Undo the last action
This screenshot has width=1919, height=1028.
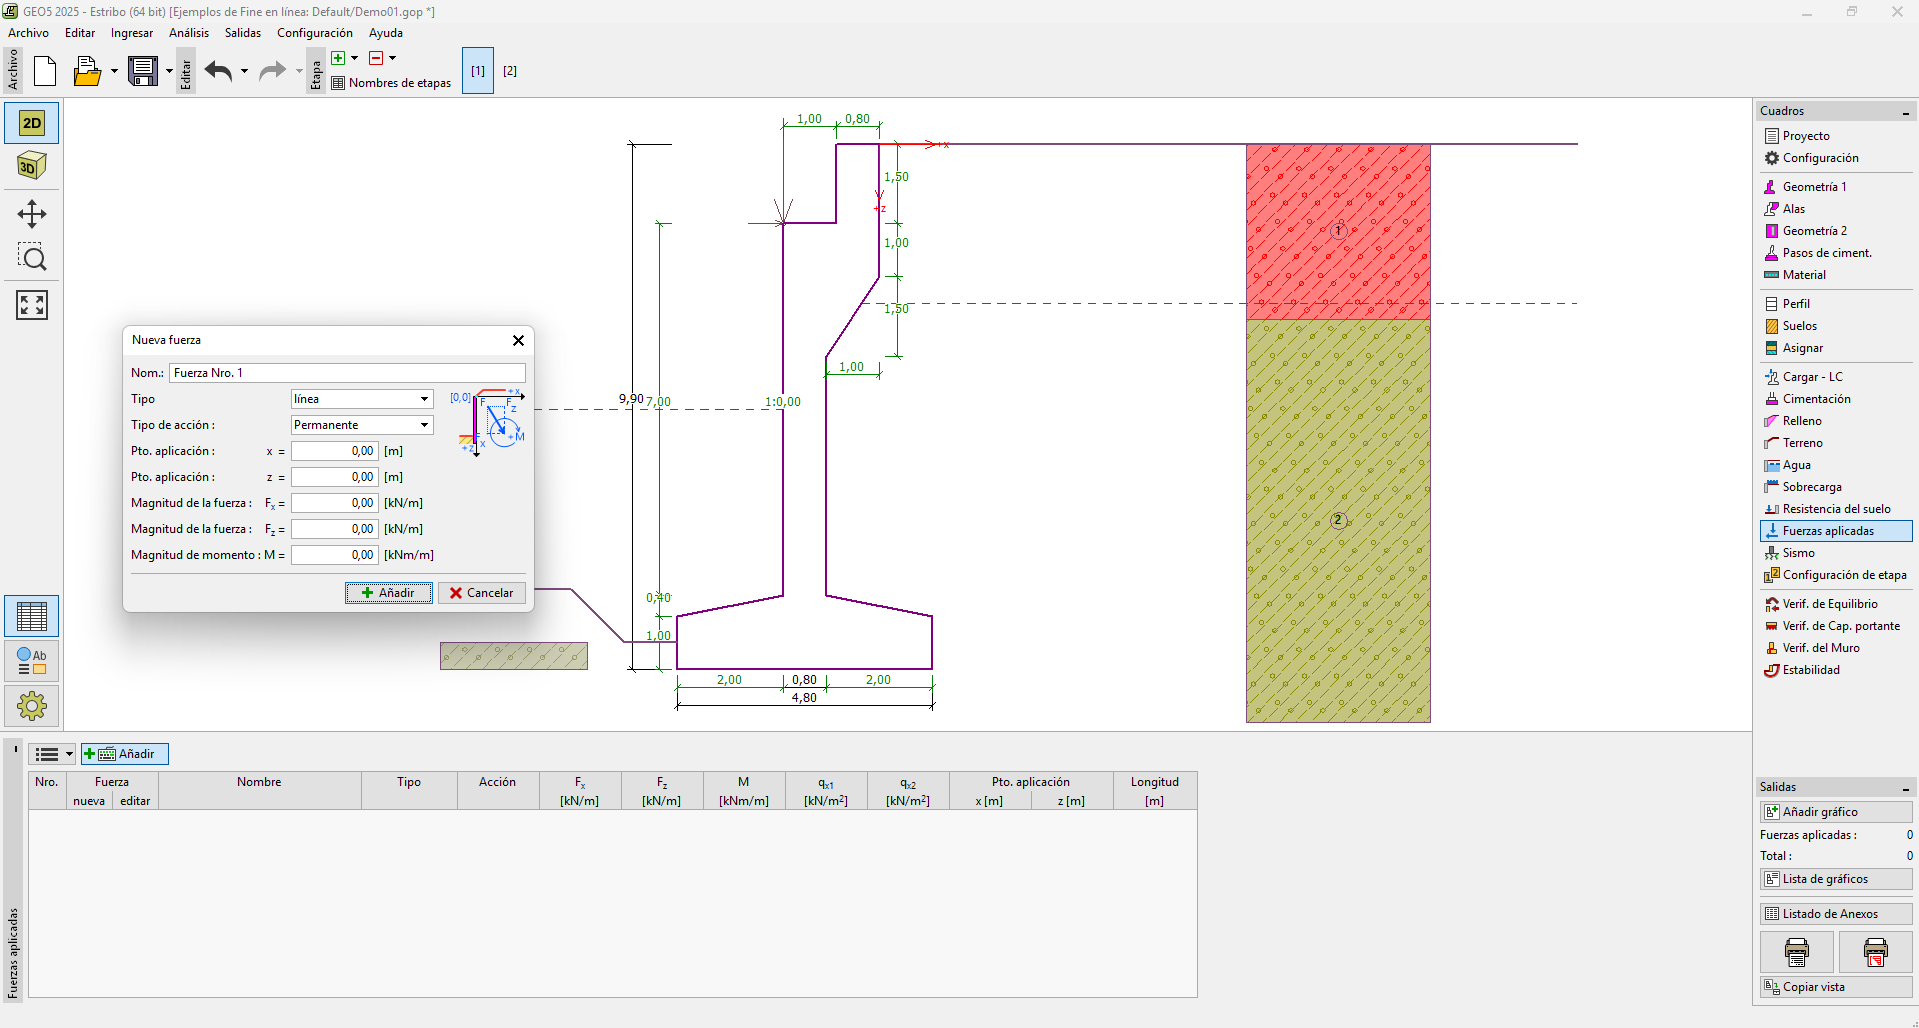pyautogui.click(x=219, y=71)
